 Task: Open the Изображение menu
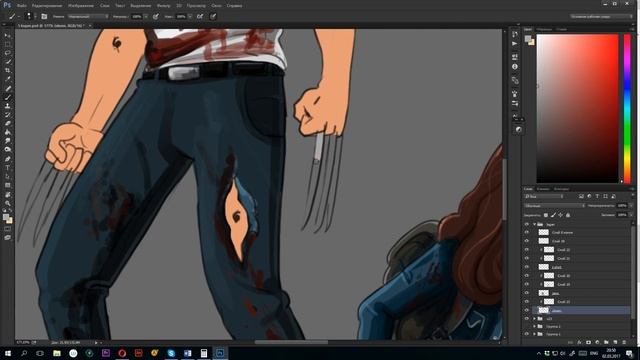tap(81, 6)
